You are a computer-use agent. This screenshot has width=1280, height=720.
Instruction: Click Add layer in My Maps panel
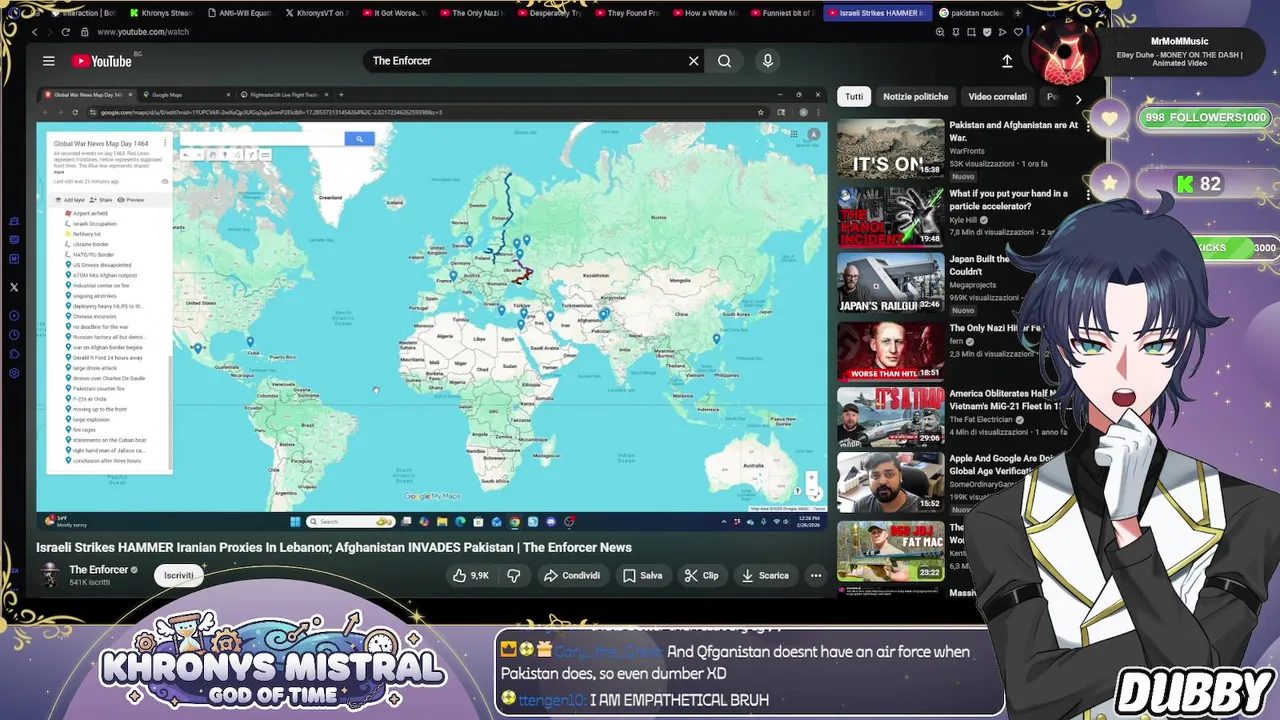(x=72, y=200)
